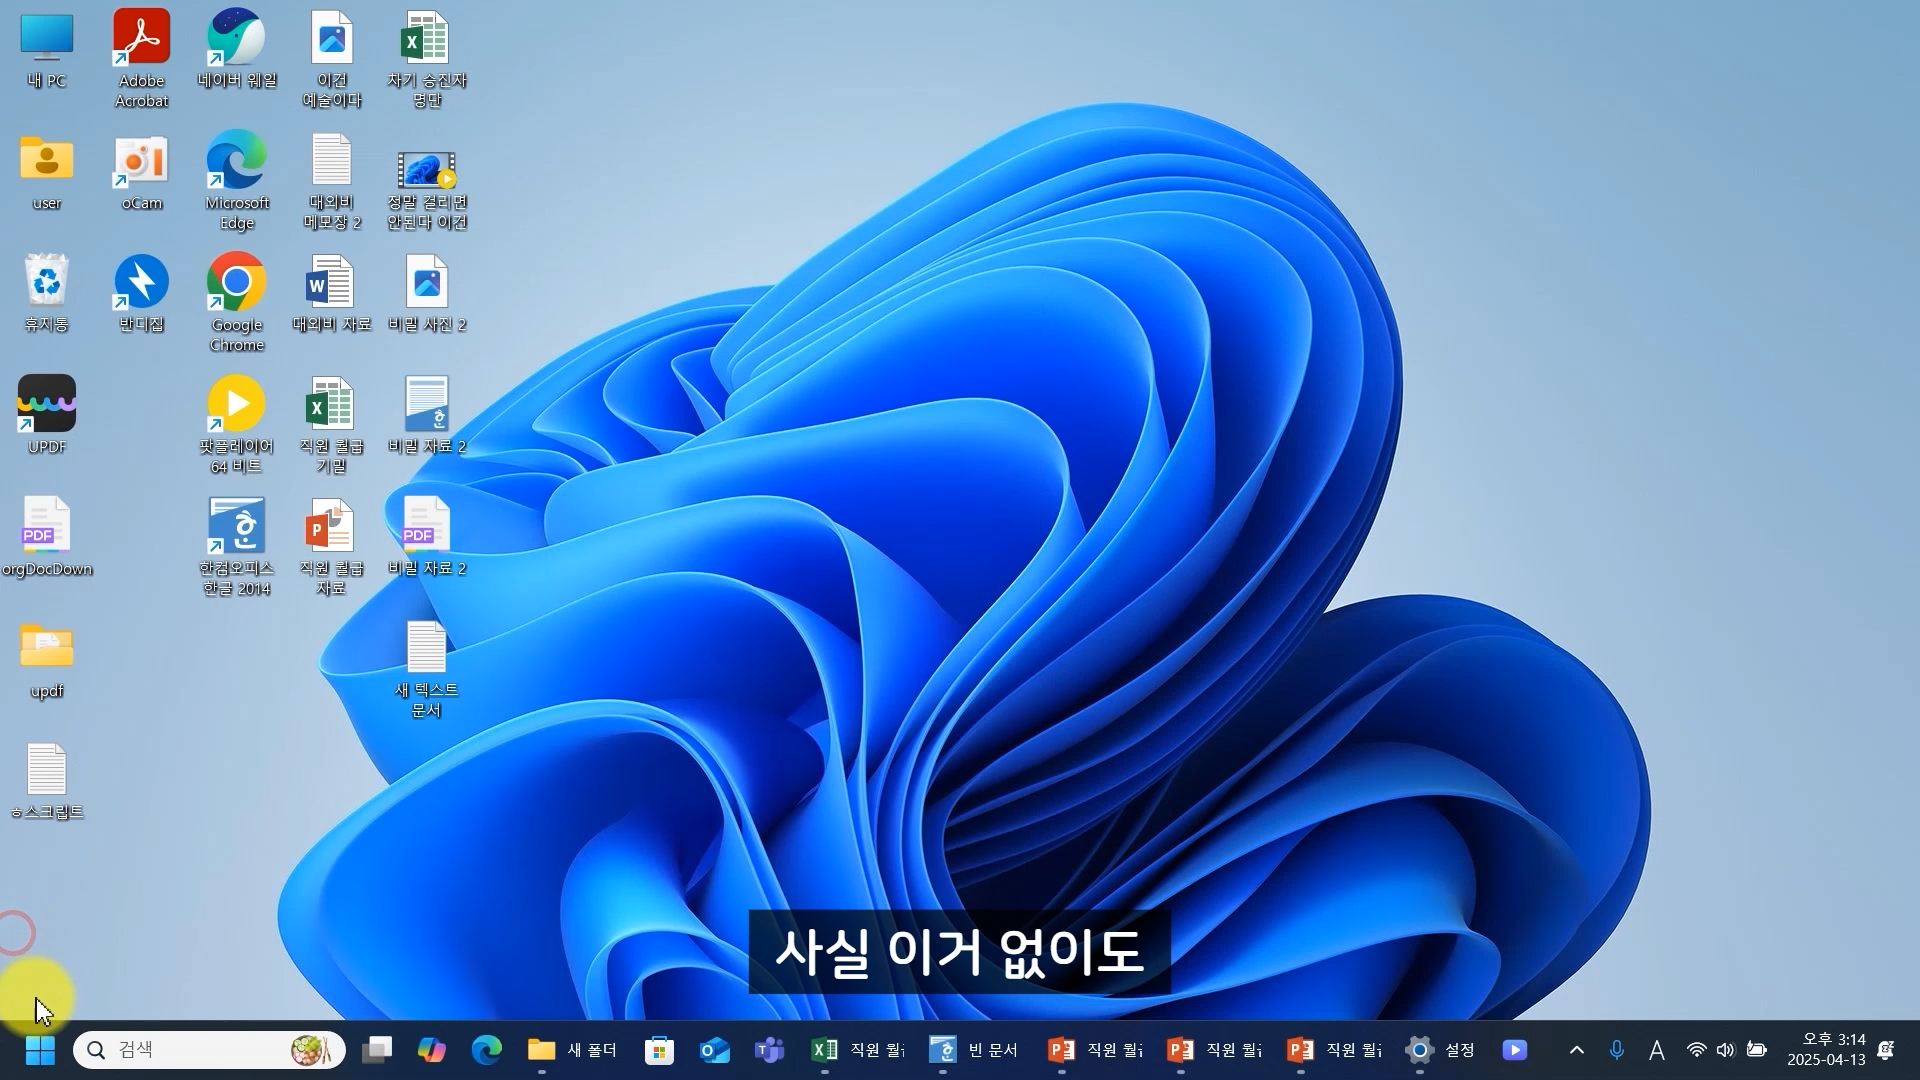Open the volume control from the tray
The width and height of the screenshot is (1920, 1080).
click(1726, 1050)
